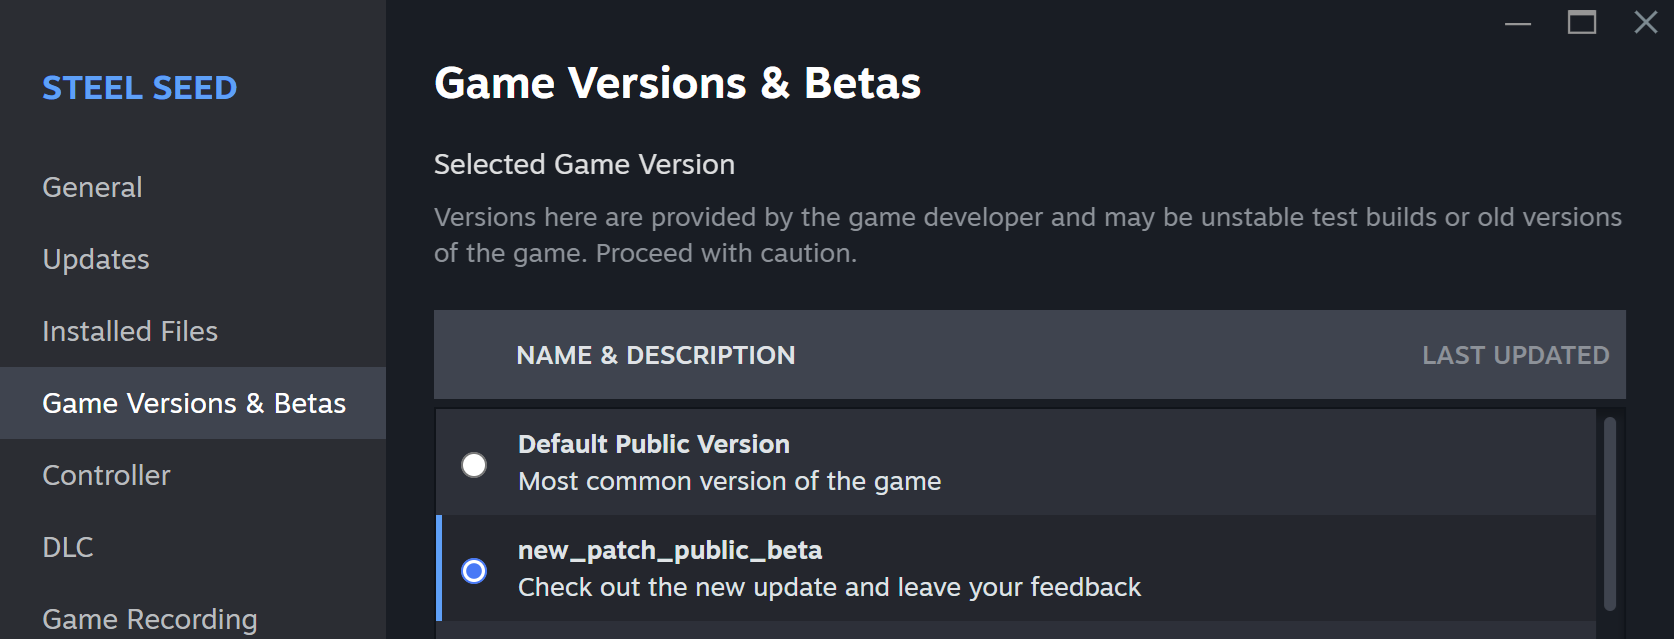Select the Default Public Version radio button
Screen dimensions: 1674x639
(474, 465)
